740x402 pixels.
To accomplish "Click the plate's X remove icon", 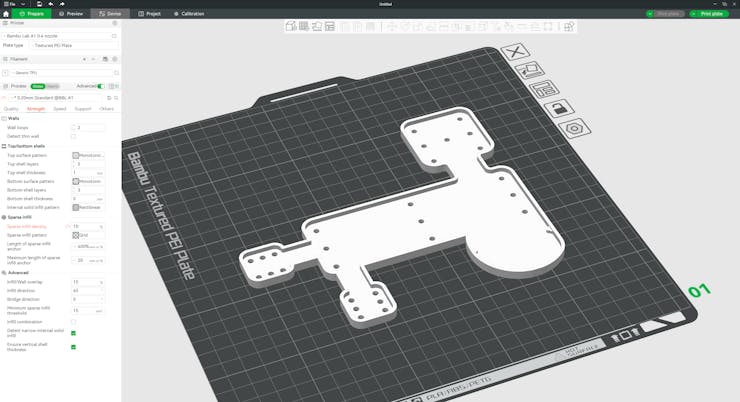I will coord(515,52).
